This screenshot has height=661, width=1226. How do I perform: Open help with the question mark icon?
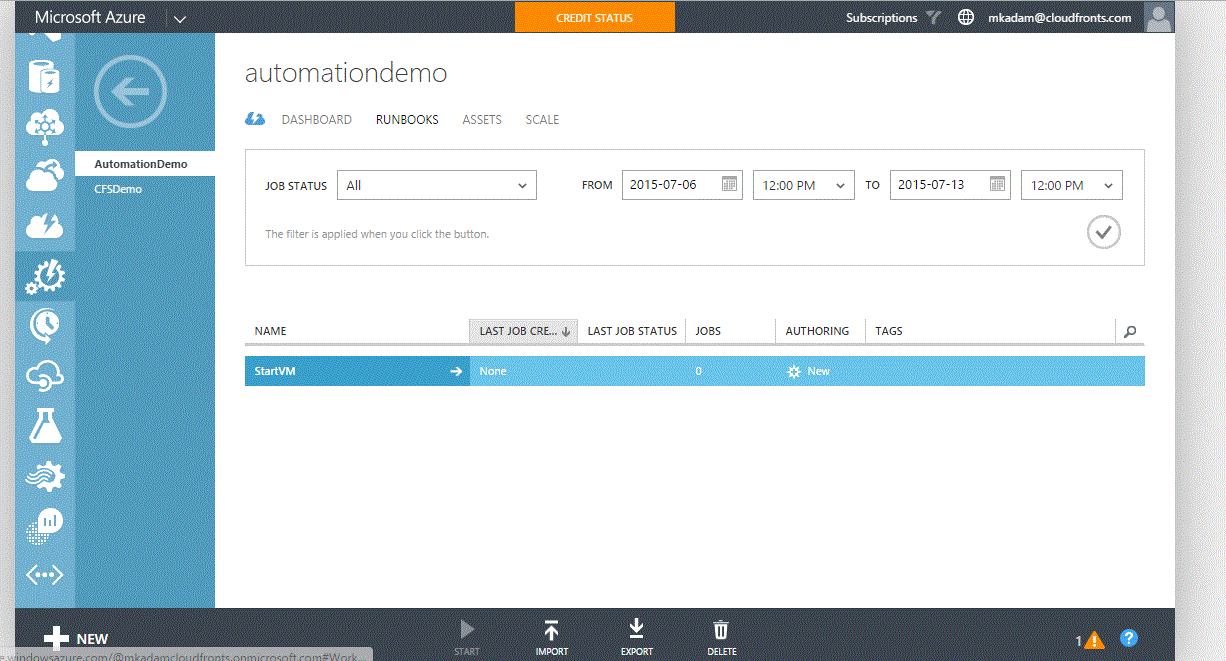tap(1129, 638)
